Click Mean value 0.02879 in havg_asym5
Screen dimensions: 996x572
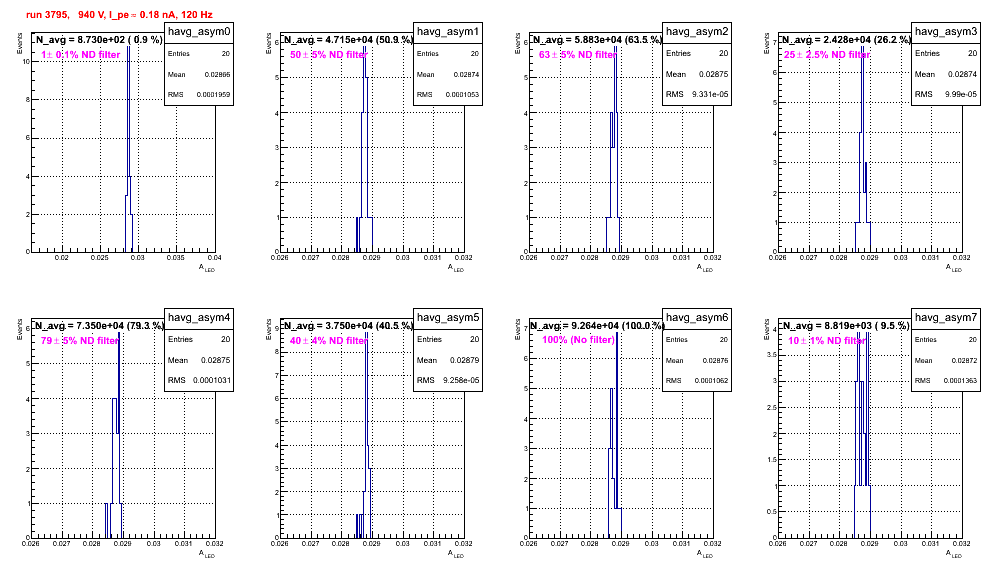(x=464, y=360)
